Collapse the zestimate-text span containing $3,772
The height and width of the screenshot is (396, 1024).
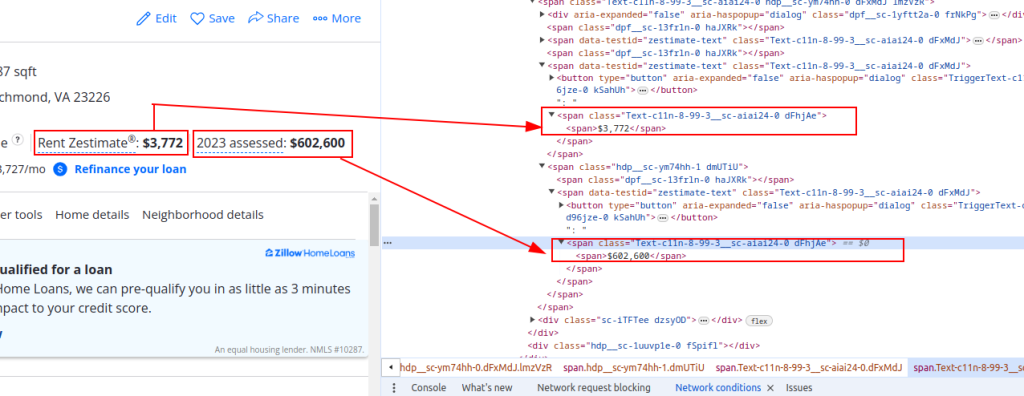(542, 65)
